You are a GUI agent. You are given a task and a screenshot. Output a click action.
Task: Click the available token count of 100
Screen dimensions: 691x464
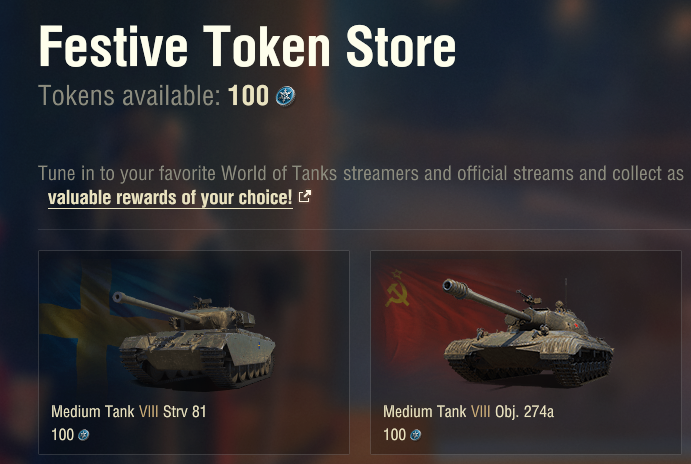pyautogui.click(x=248, y=96)
